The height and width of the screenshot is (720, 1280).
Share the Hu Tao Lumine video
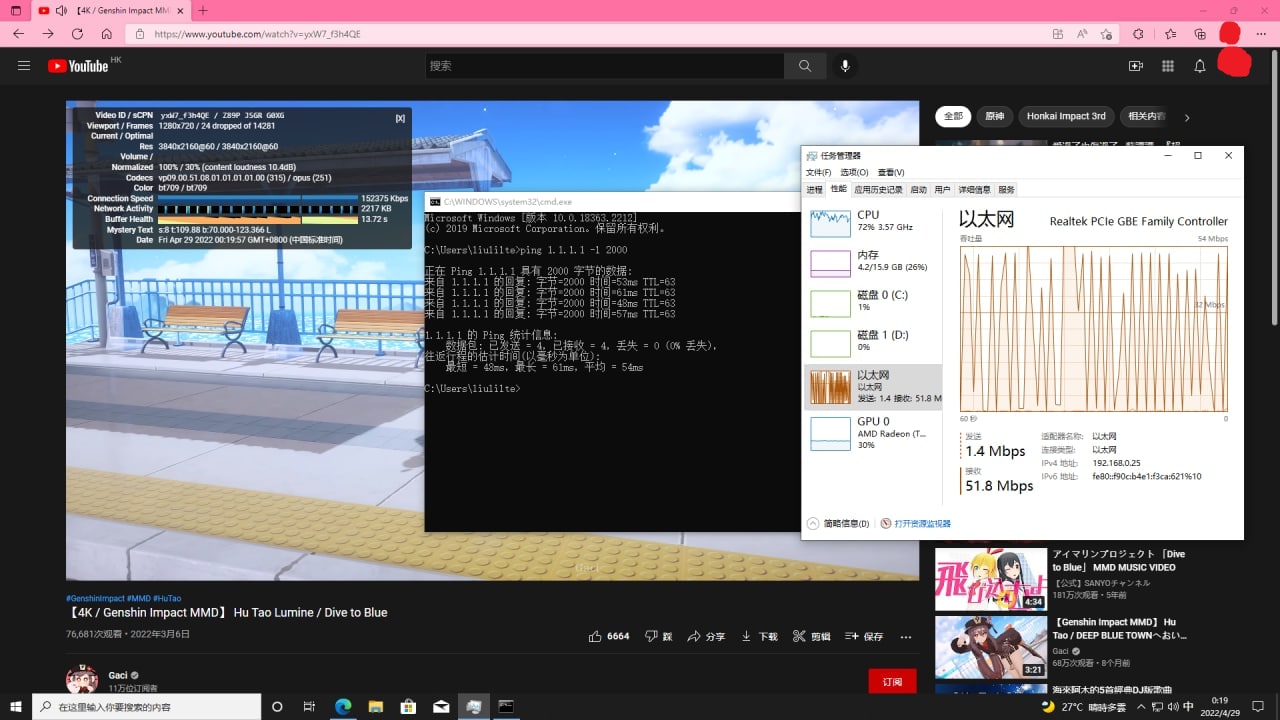706,636
